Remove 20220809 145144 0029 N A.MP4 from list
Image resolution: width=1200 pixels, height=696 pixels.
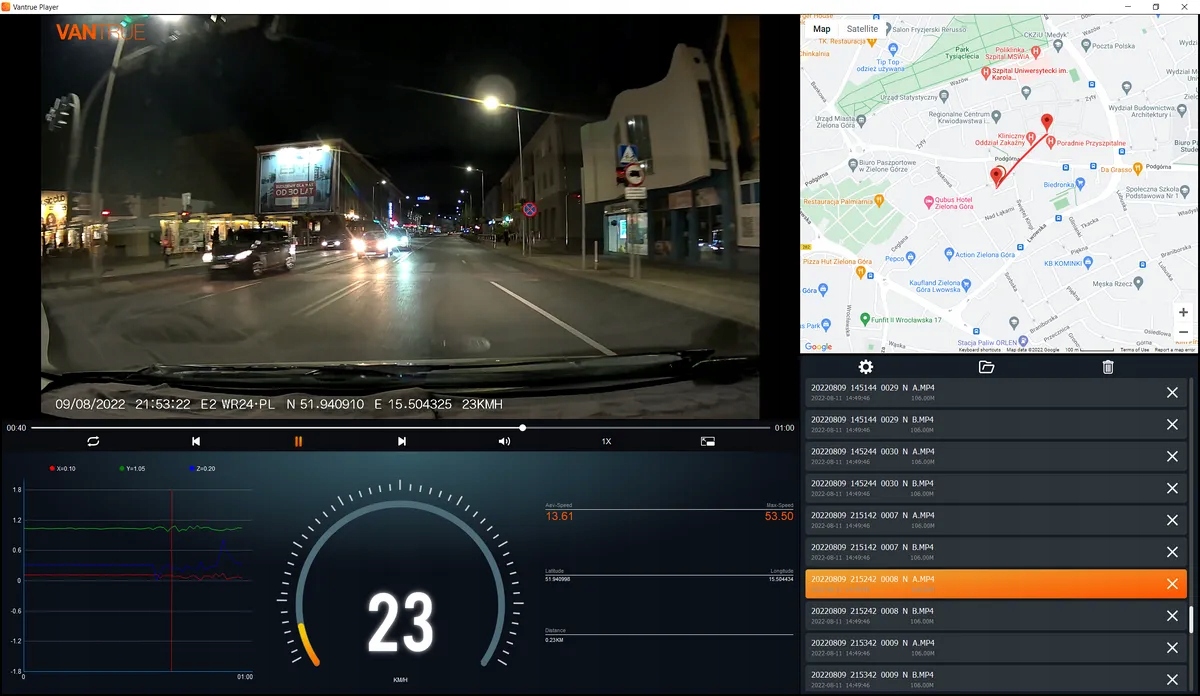pyautogui.click(x=1172, y=392)
